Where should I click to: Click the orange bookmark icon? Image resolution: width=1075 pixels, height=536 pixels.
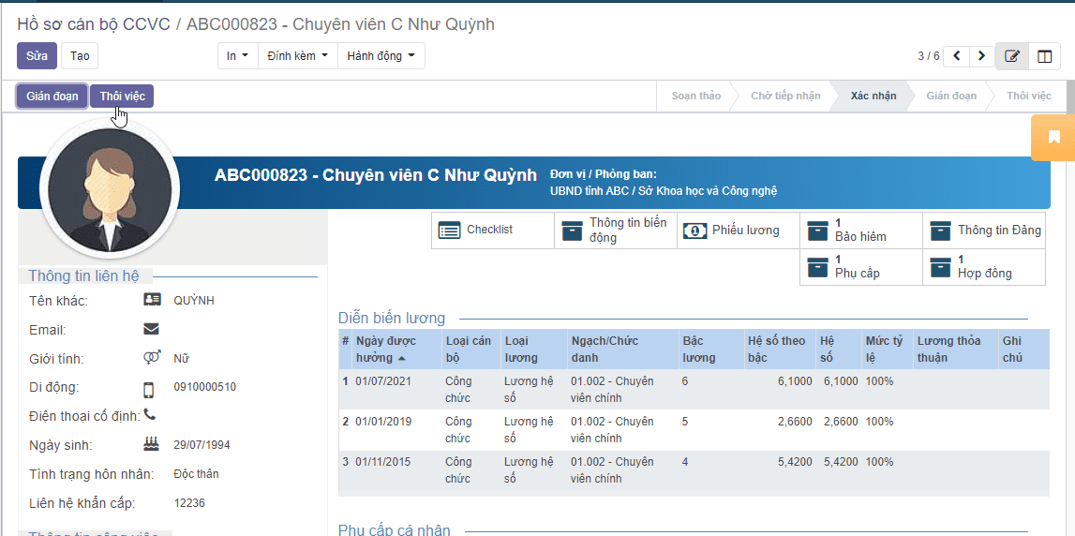click(1053, 138)
